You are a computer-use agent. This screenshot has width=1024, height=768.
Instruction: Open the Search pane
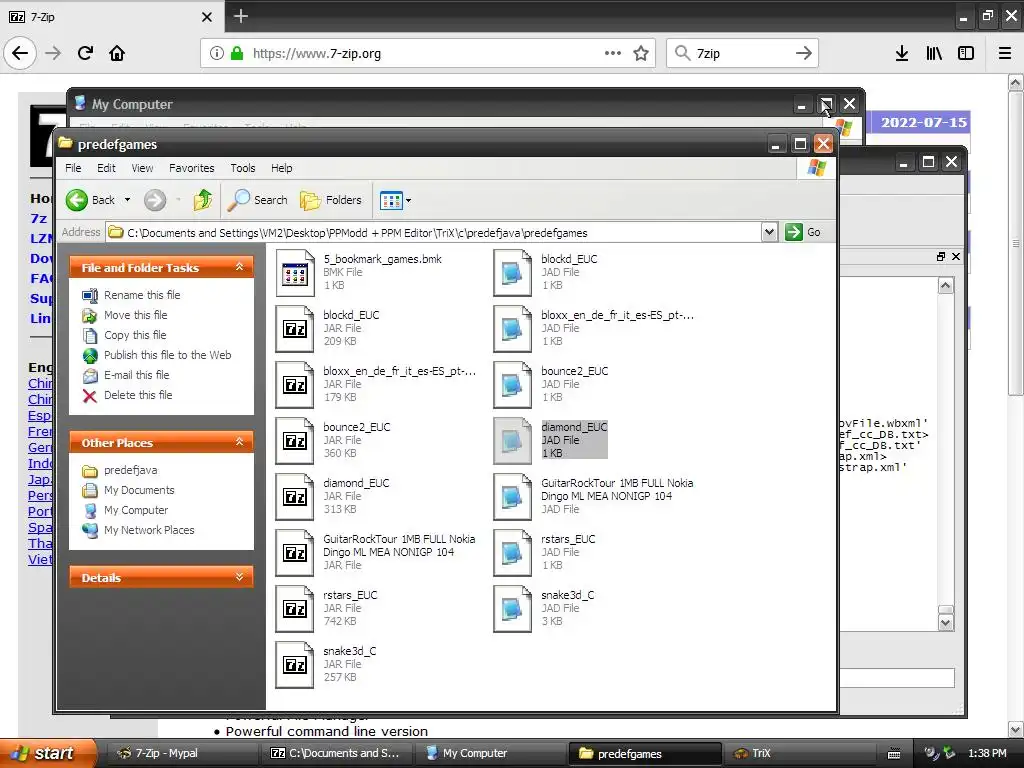pos(257,200)
